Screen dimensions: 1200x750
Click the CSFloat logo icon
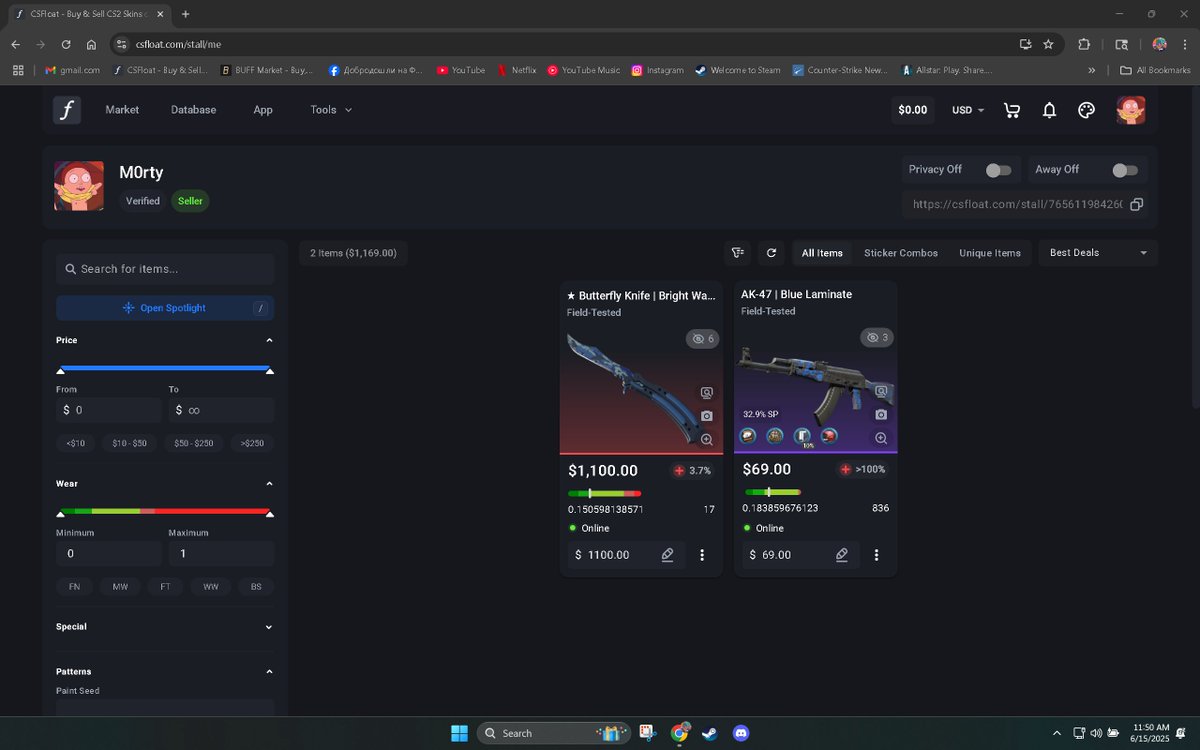coord(67,110)
